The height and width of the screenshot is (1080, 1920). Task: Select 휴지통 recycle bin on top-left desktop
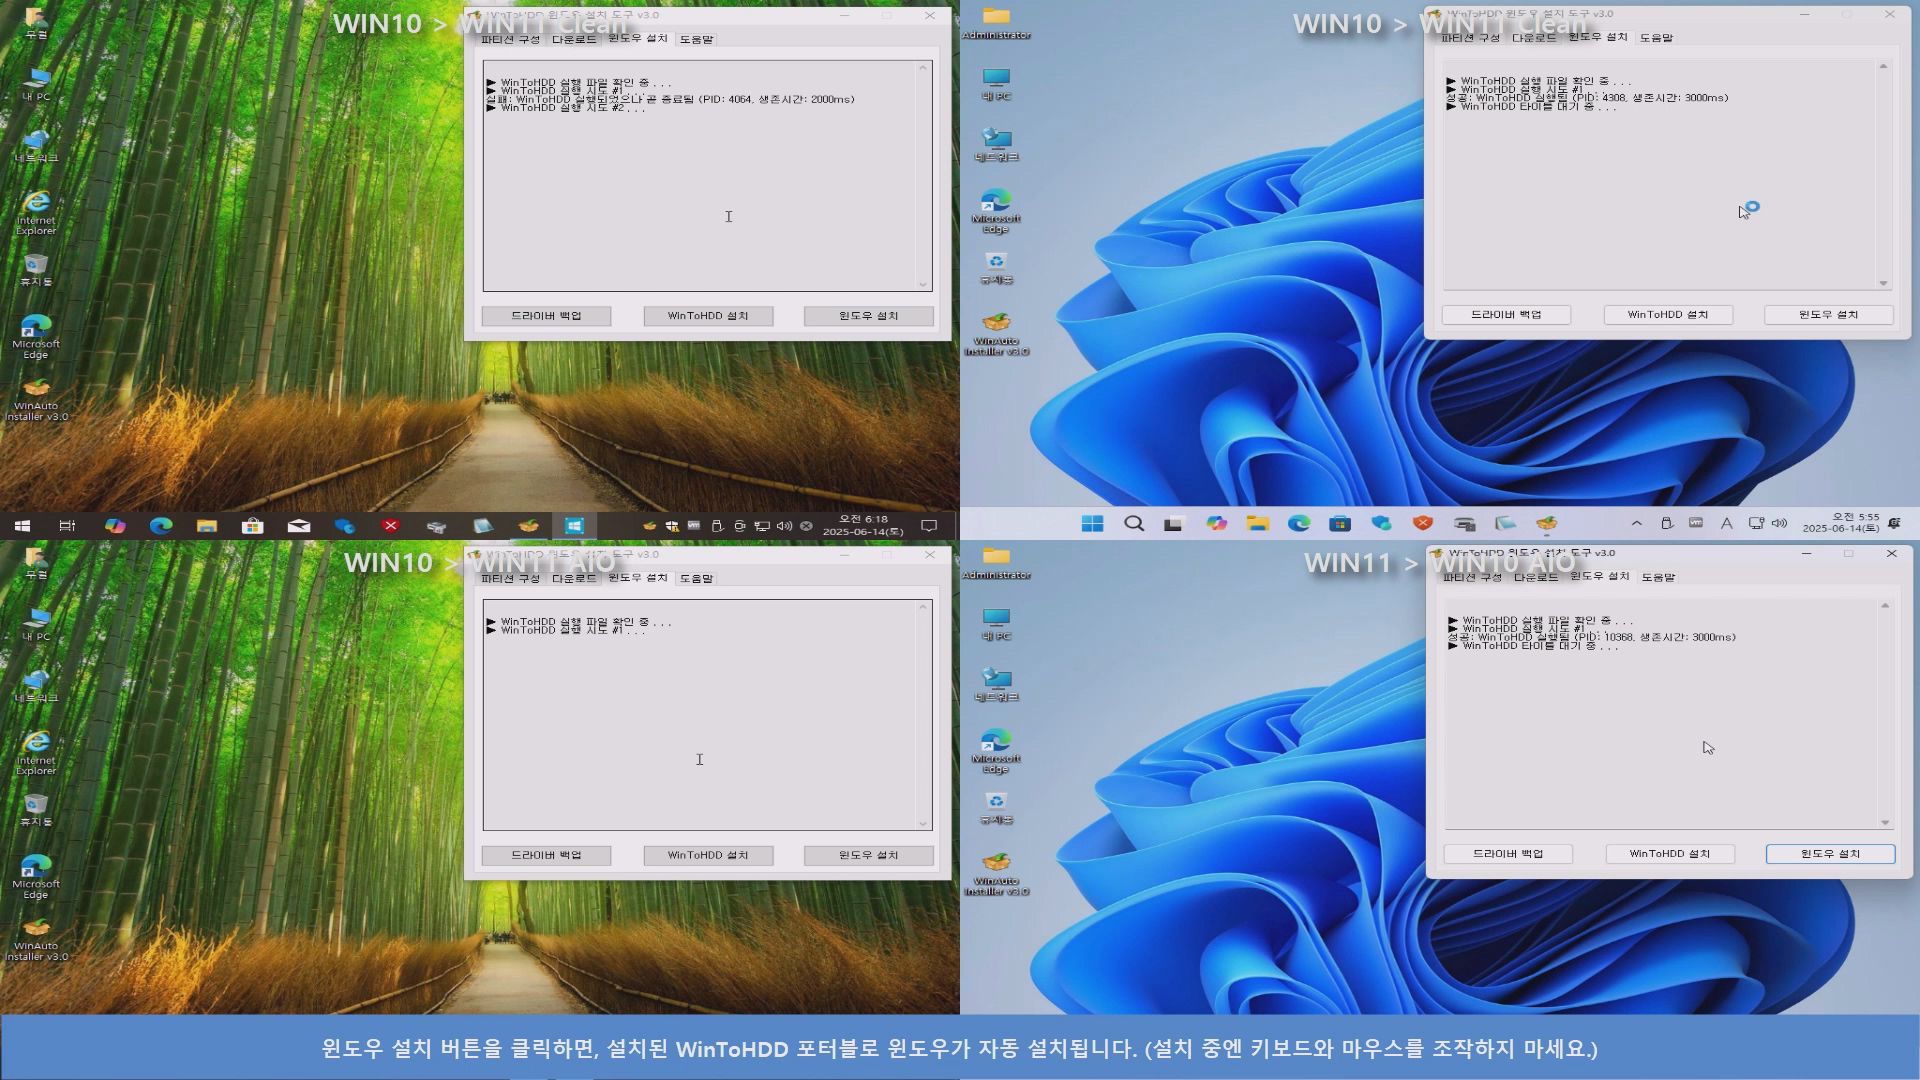click(x=36, y=270)
